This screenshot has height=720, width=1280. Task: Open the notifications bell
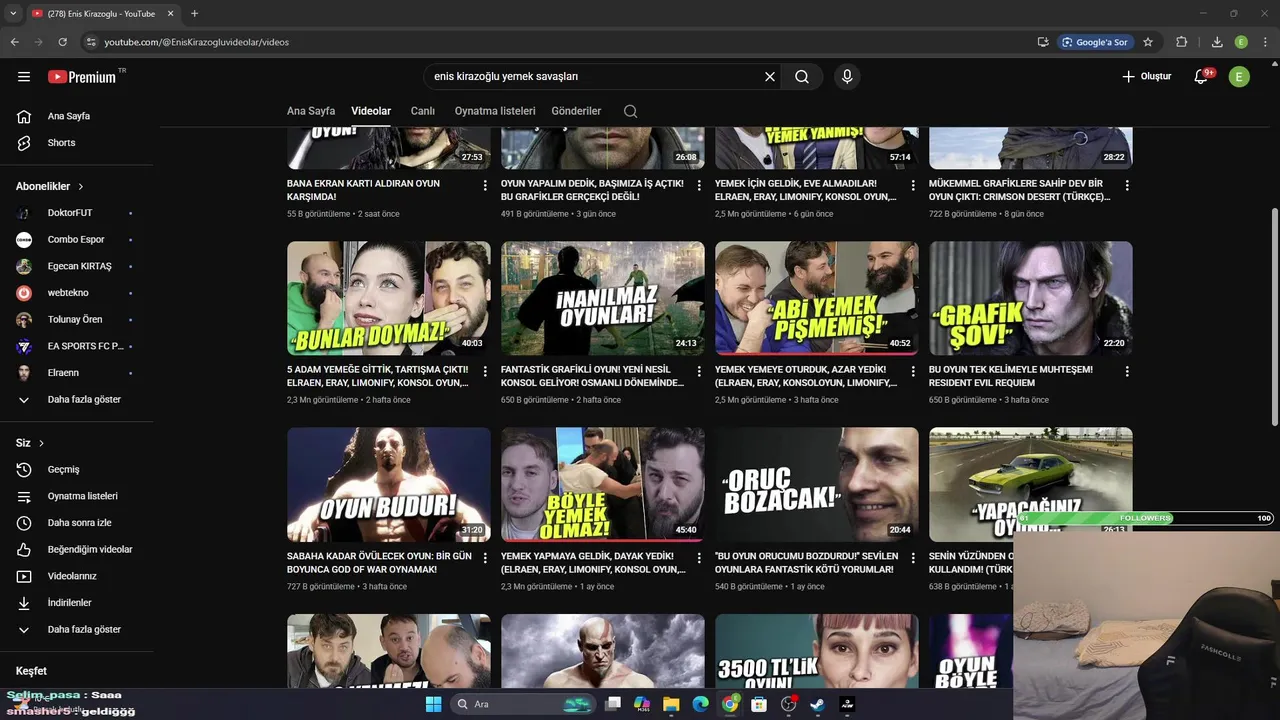(x=1202, y=77)
